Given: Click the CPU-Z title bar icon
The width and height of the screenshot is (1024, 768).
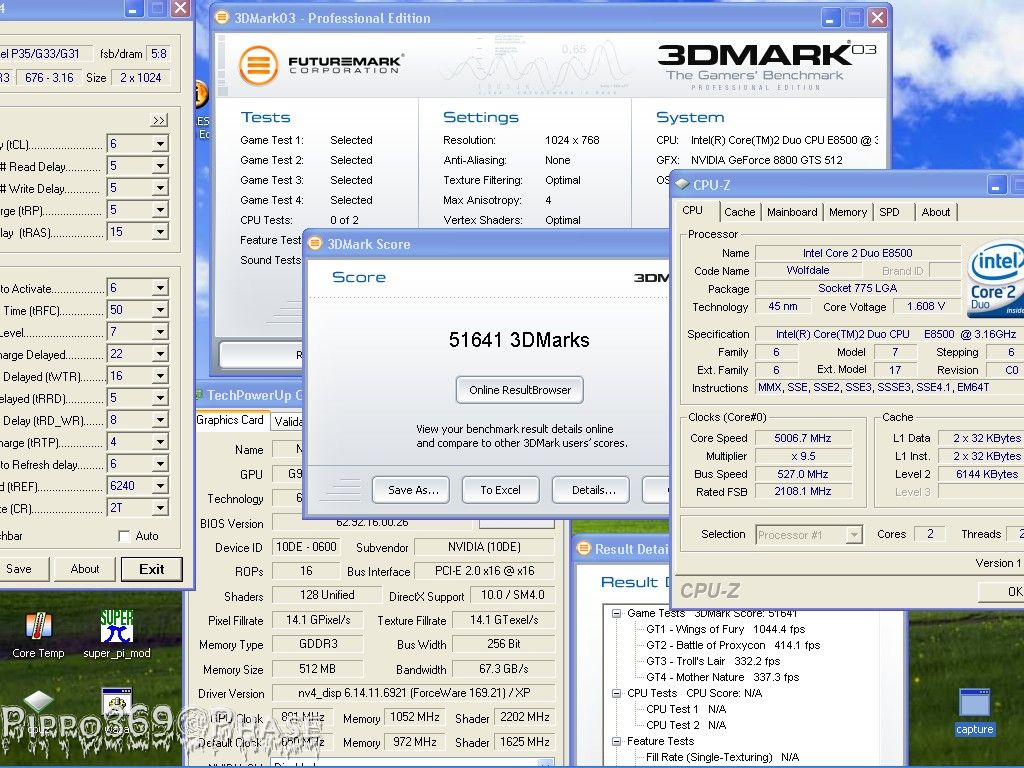Looking at the screenshot, I should pos(682,184).
